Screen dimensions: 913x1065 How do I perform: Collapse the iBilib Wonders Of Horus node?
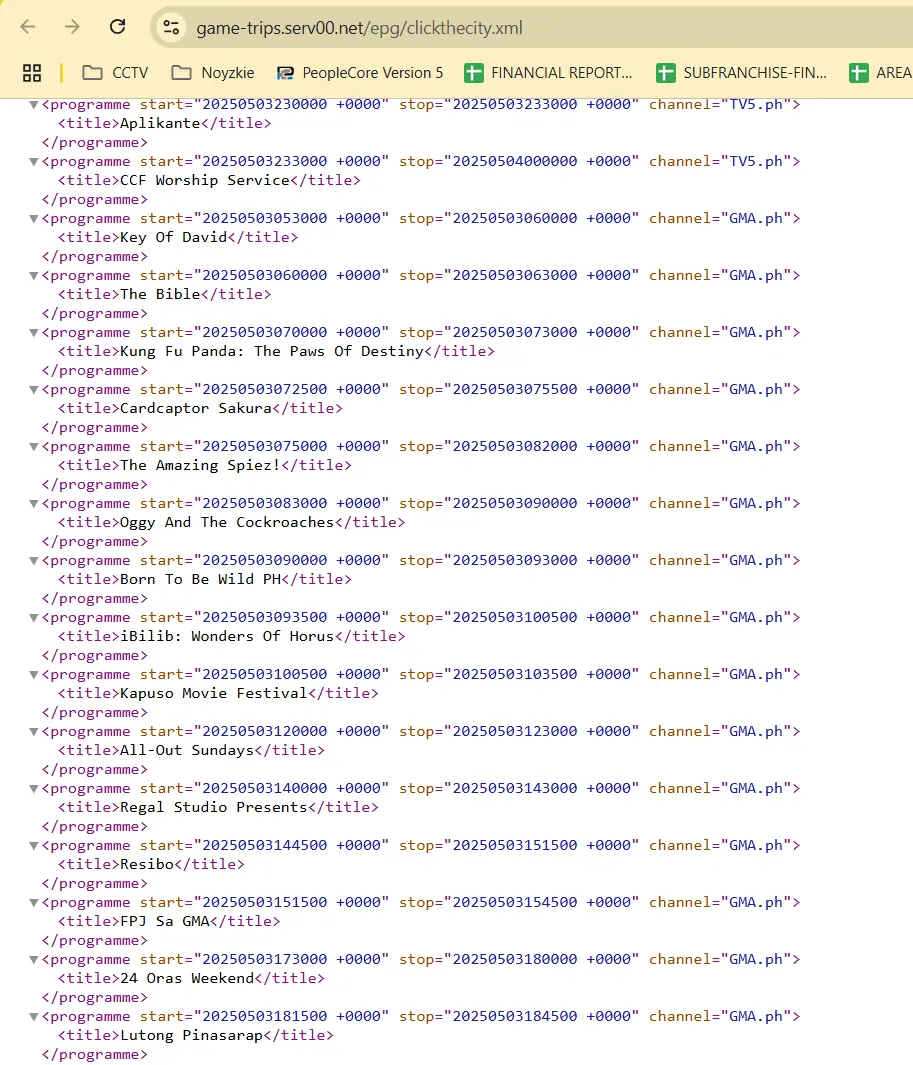pos(33,619)
